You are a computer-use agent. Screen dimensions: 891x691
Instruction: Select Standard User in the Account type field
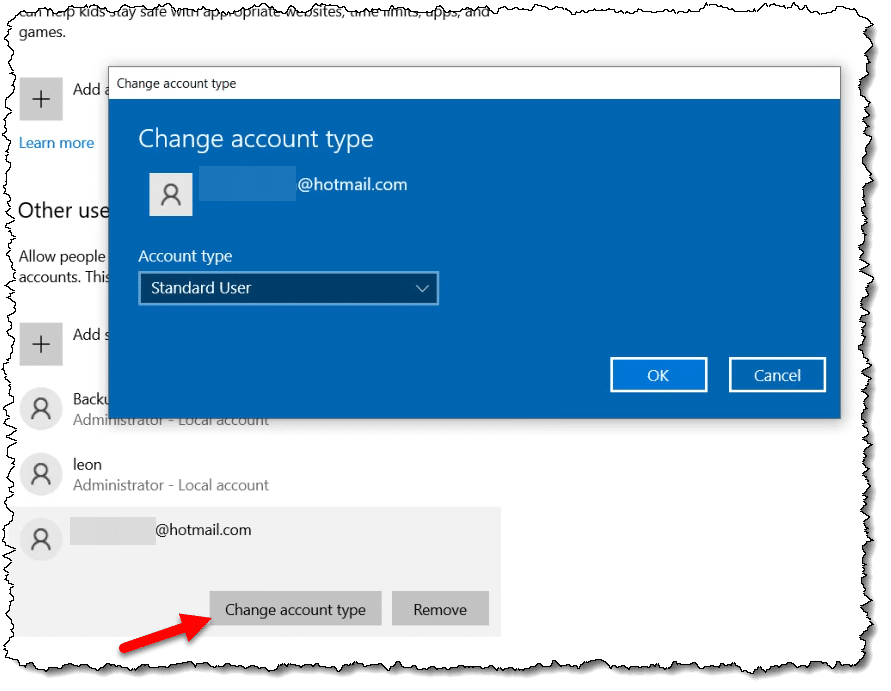288,288
